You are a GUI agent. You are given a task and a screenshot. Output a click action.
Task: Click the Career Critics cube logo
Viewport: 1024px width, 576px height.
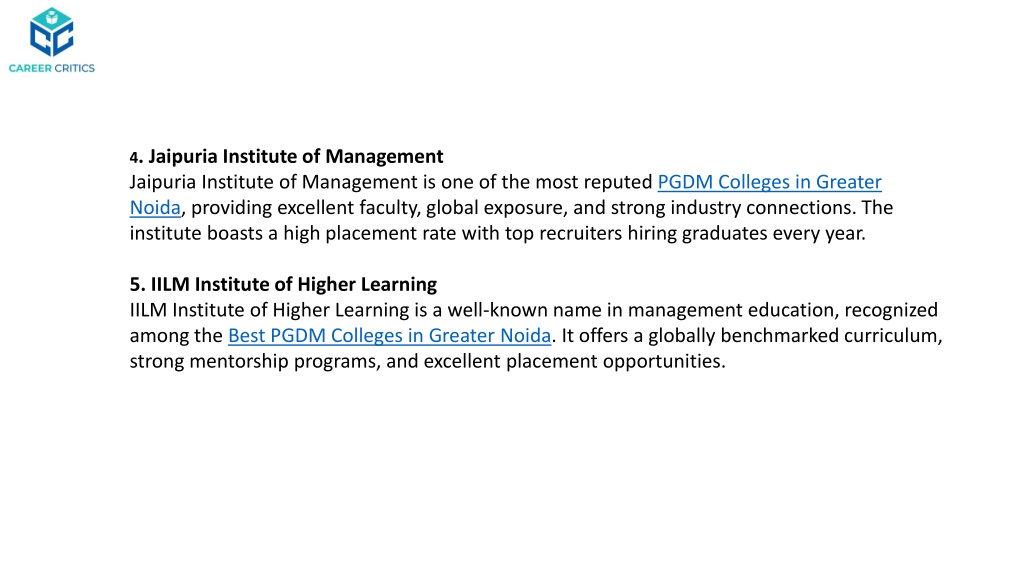[x=52, y=32]
